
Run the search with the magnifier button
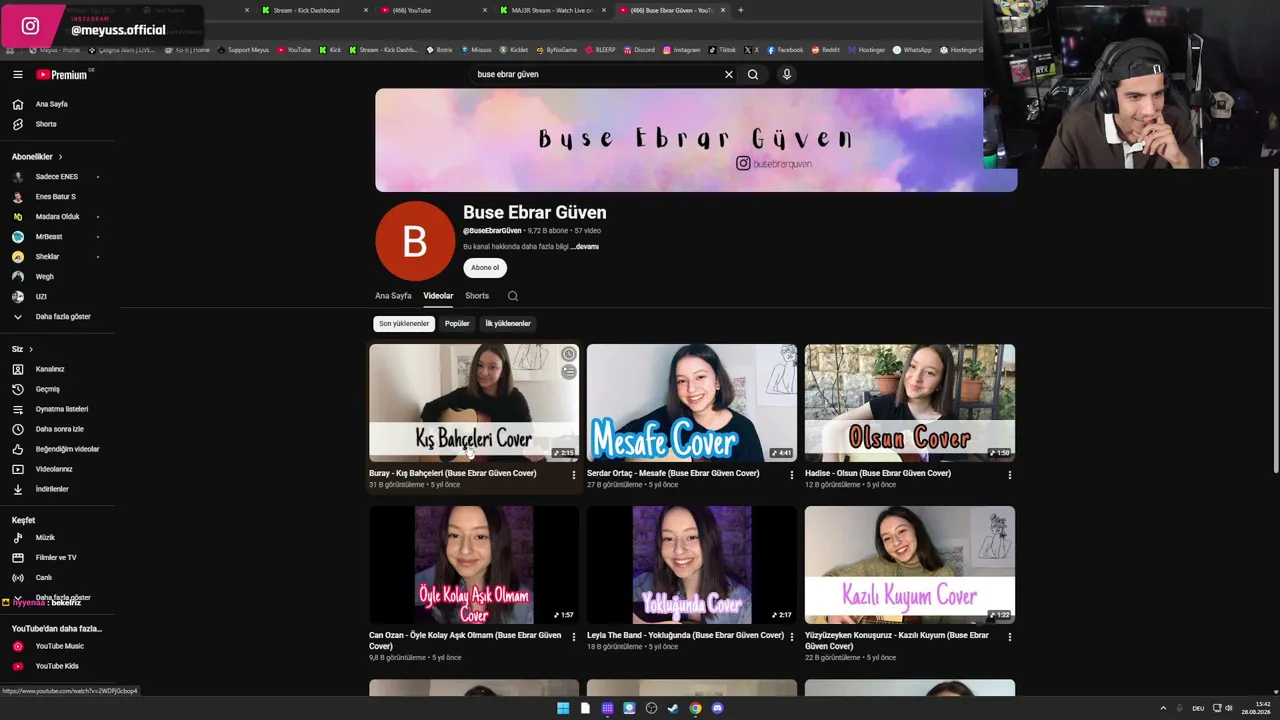pos(753,74)
